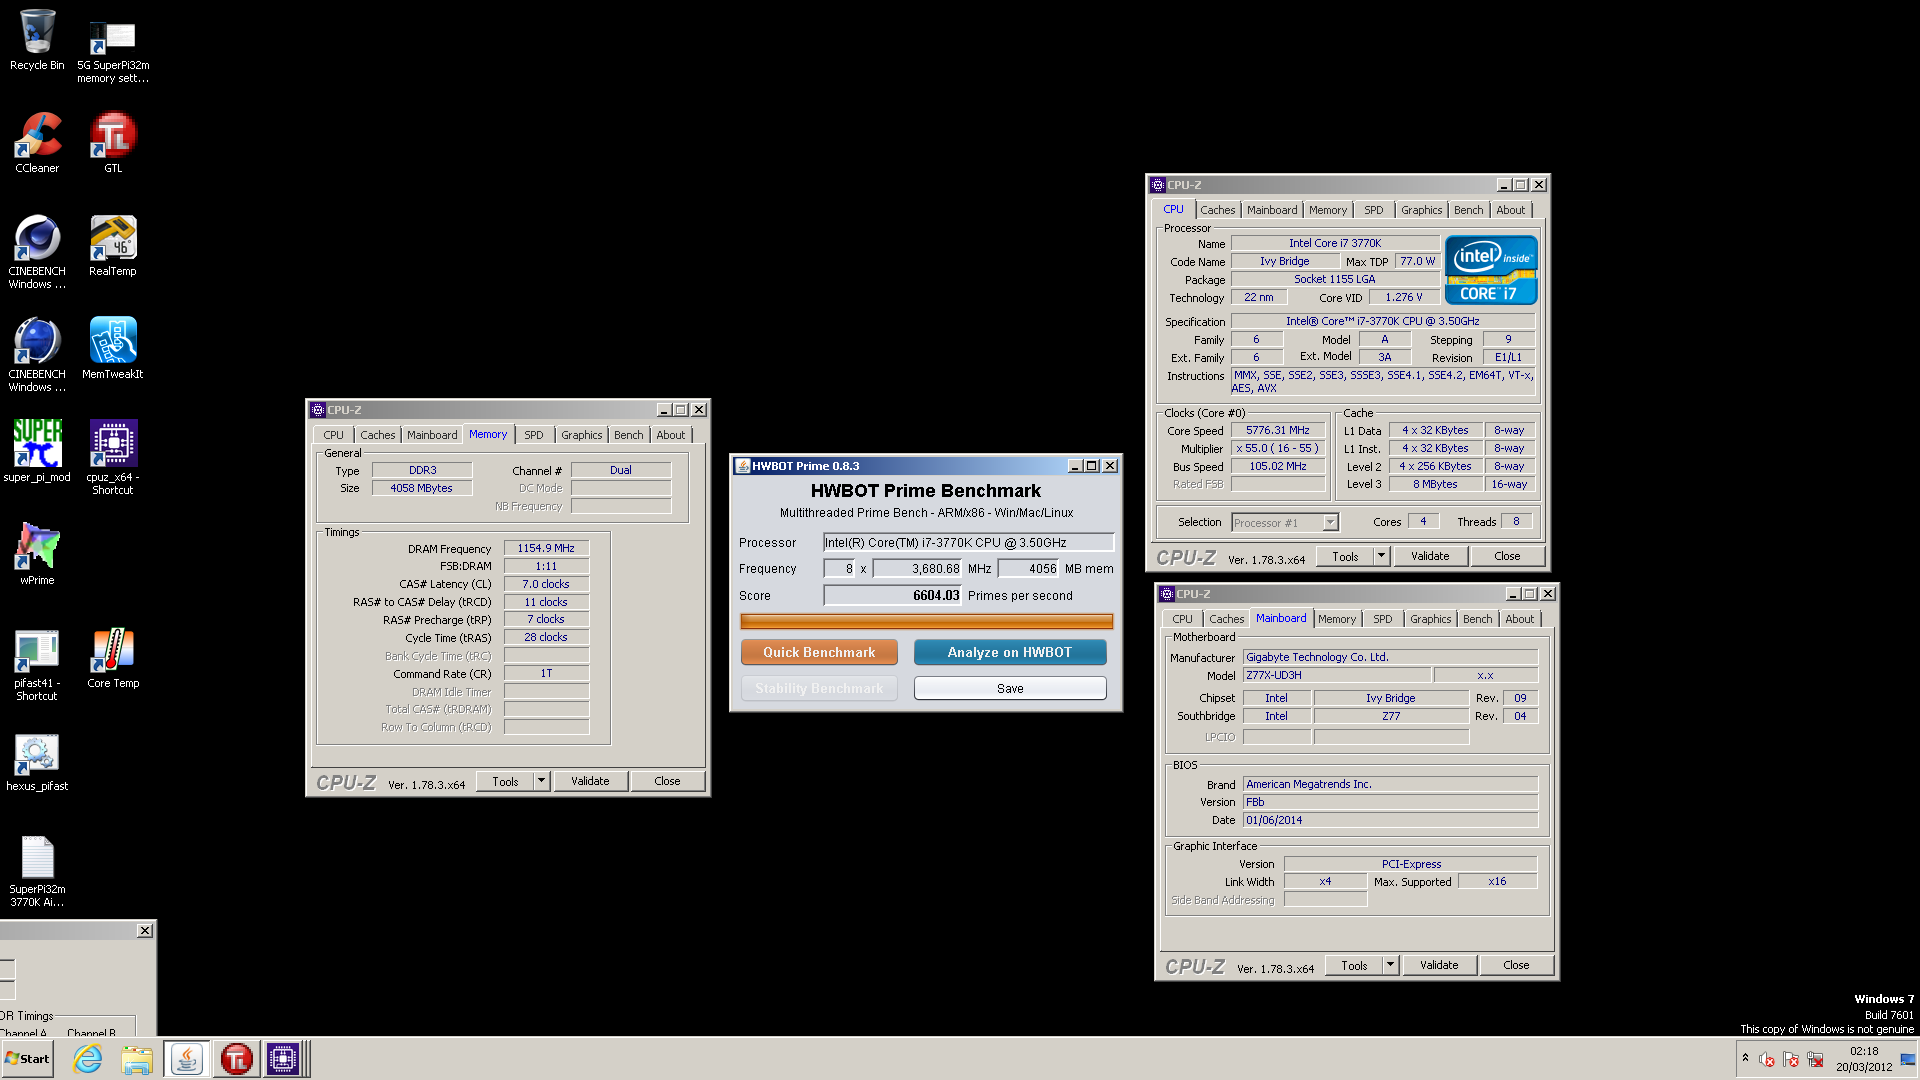
Task: Click Analyze on HWBOT button
Action: tap(1010, 652)
